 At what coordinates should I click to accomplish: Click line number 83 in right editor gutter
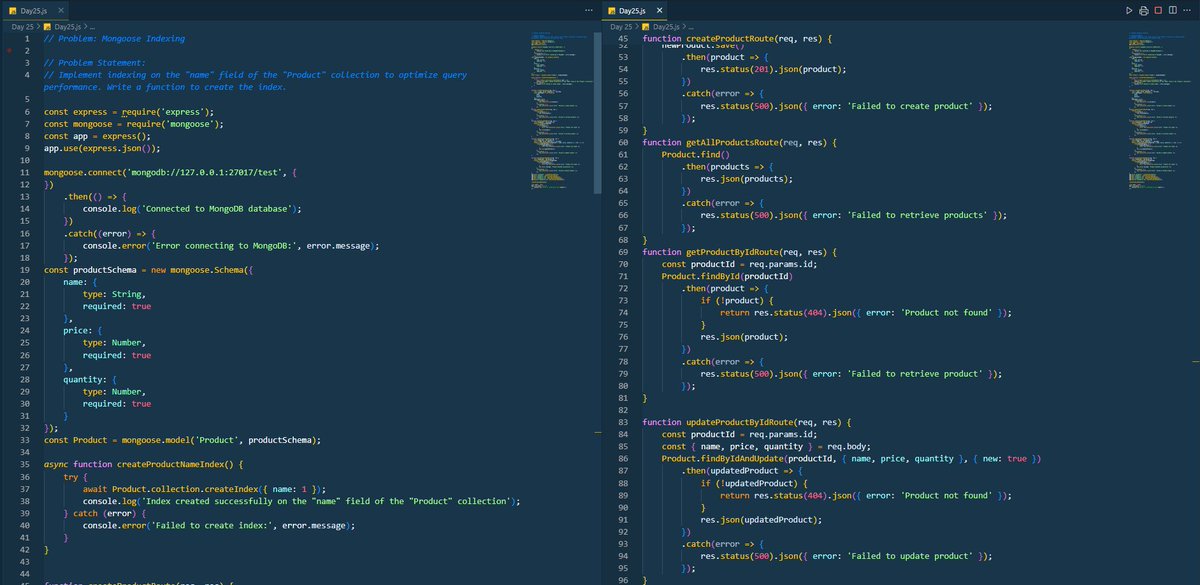[x=625, y=421]
